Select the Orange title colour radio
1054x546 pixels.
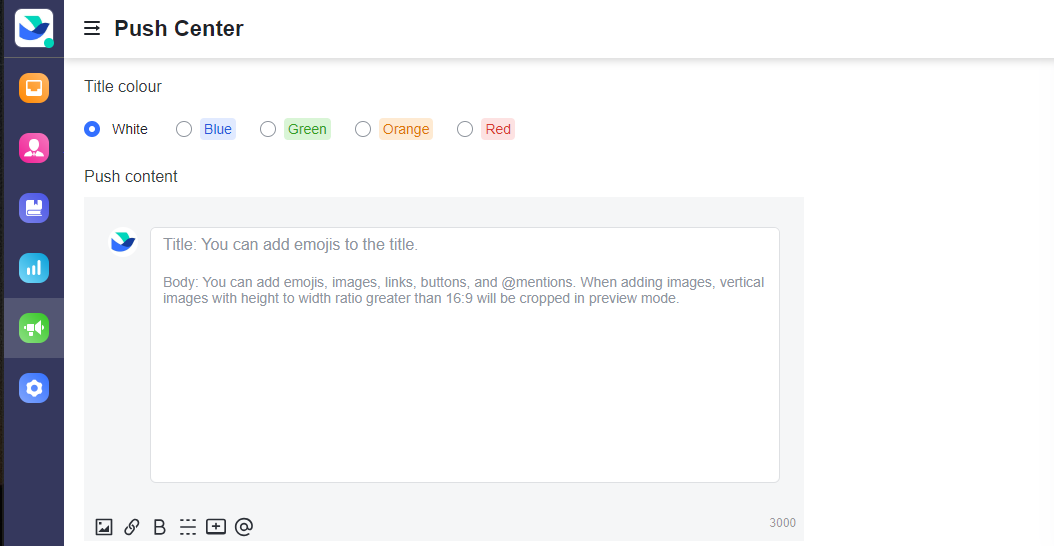click(363, 129)
